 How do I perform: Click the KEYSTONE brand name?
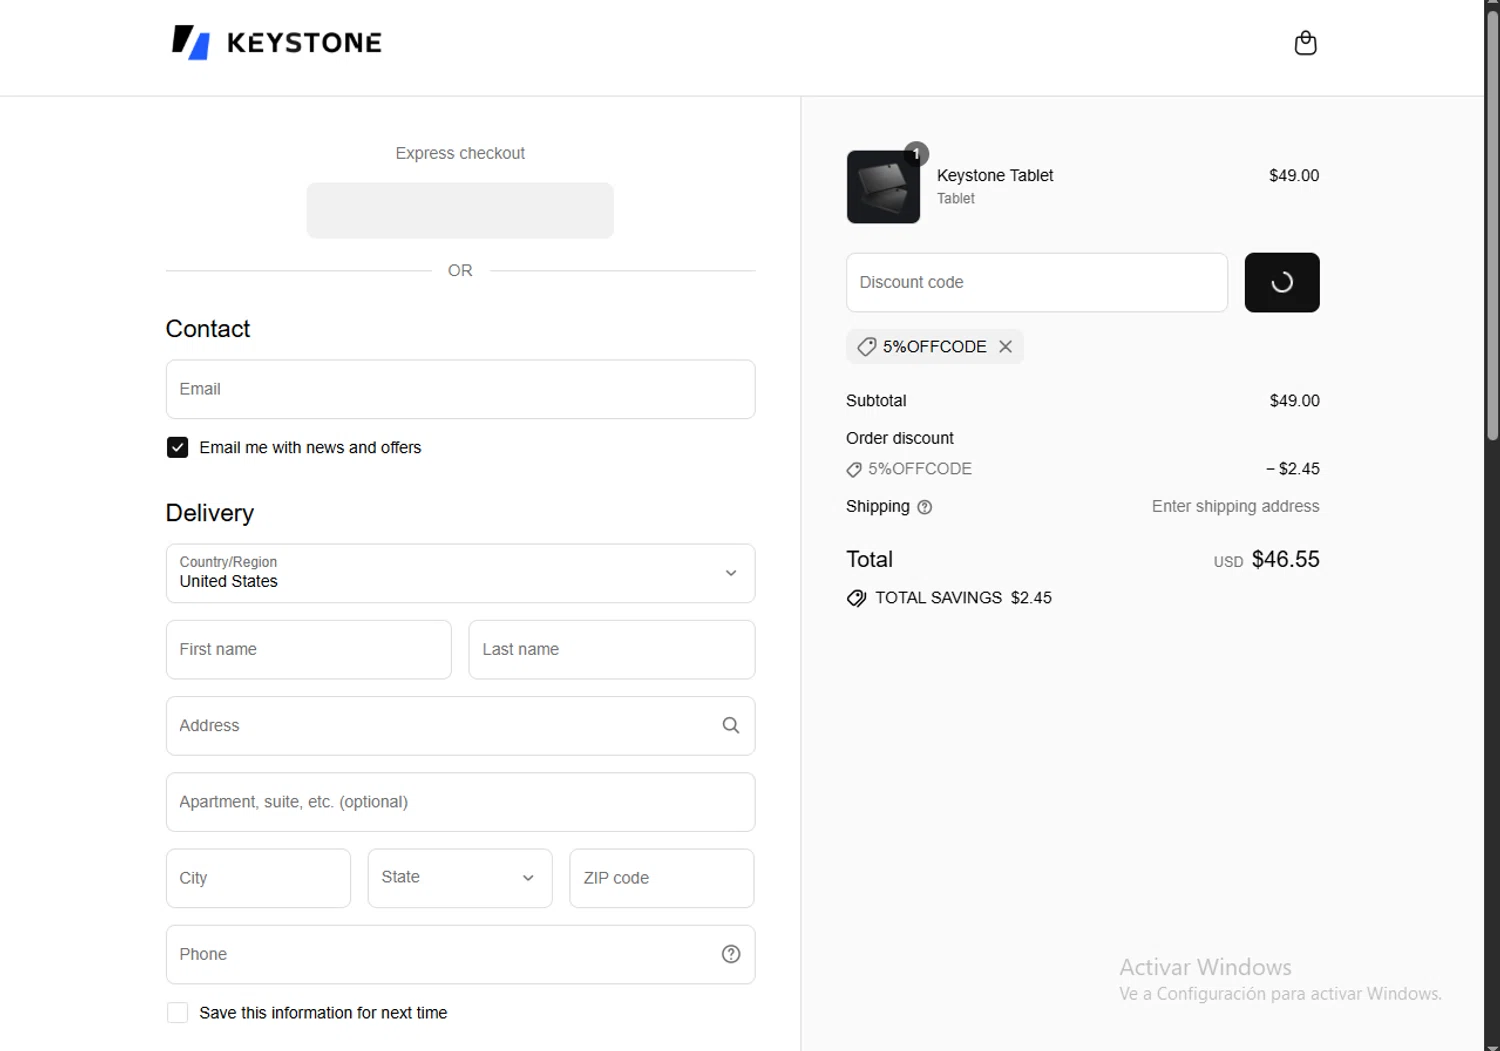[x=304, y=43]
